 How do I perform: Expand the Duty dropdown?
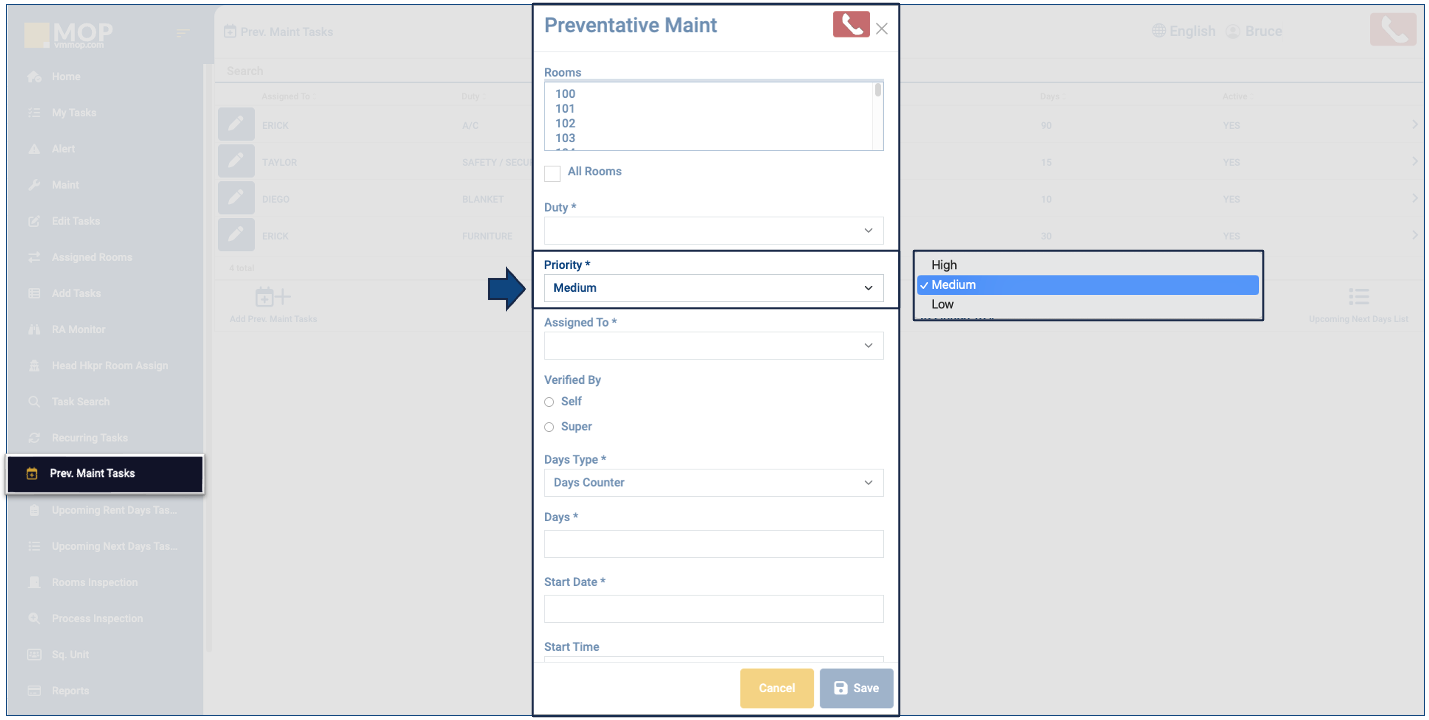[713, 231]
